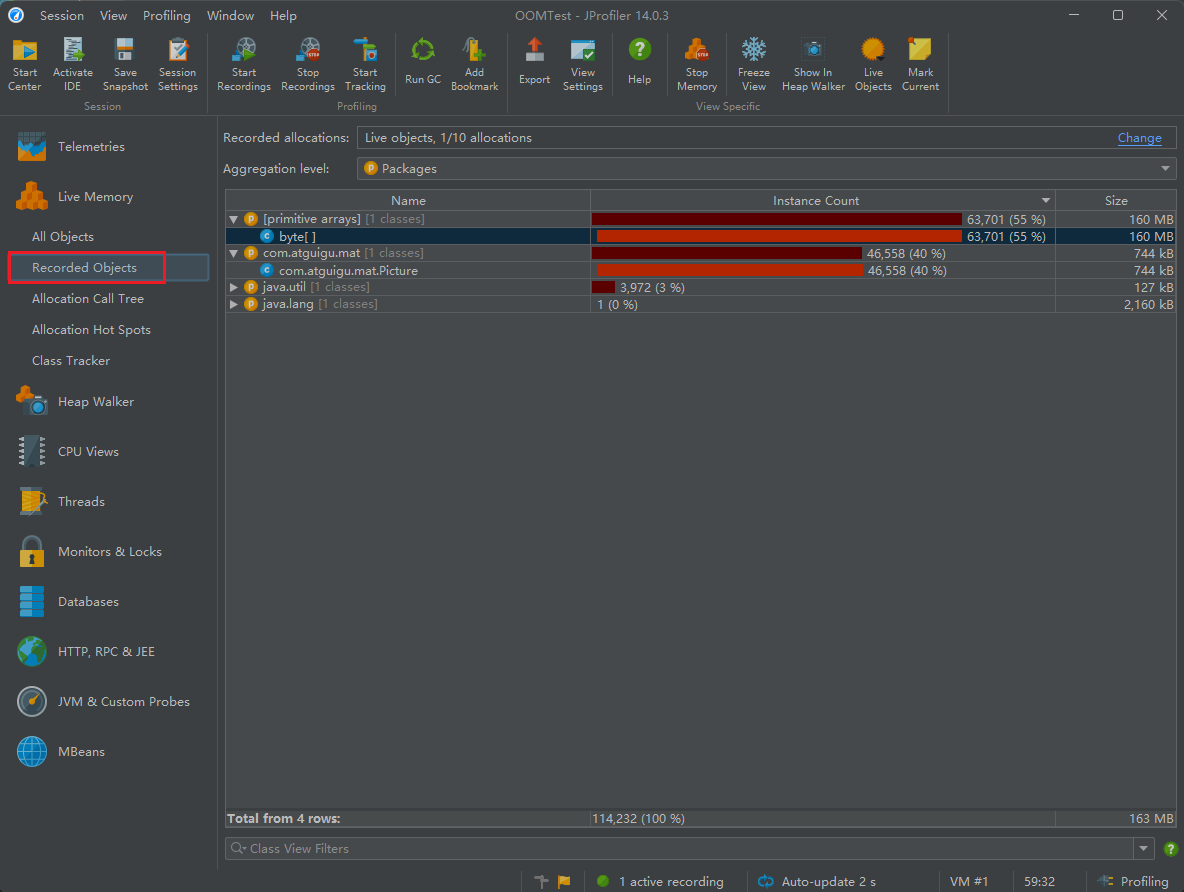Select the com.atguigu.mat.Picture class row

[x=701, y=270]
